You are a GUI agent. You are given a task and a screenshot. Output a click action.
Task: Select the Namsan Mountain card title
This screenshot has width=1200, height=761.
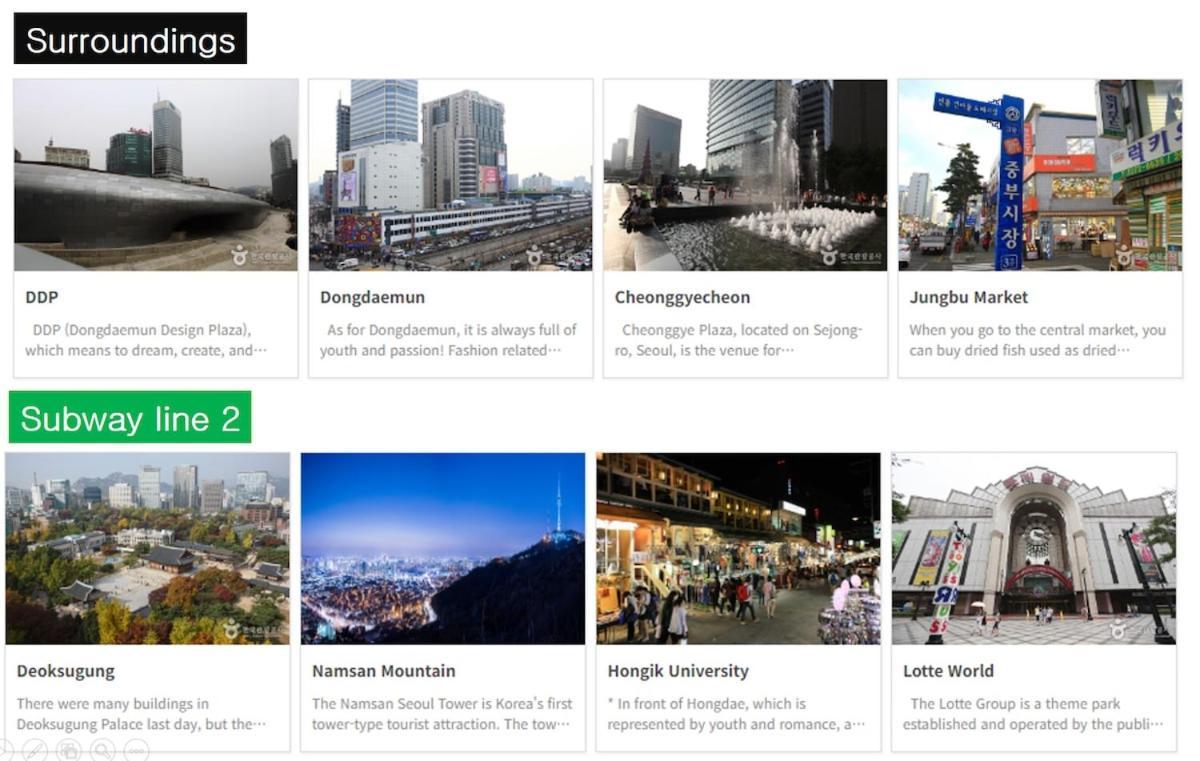point(384,671)
